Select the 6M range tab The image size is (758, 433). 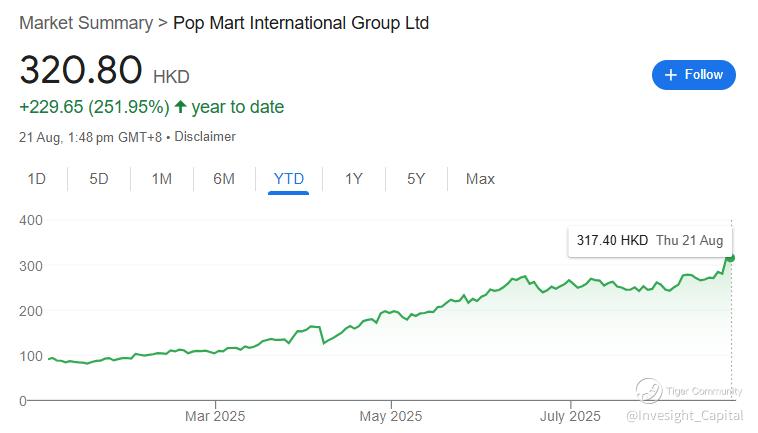tap(224, 179)
